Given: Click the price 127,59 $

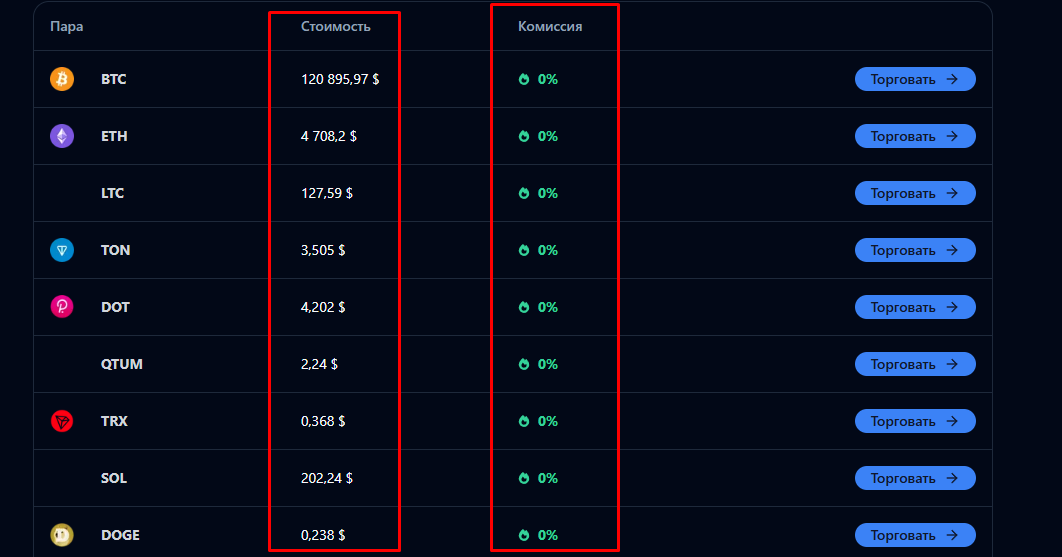Looking at the screenshot, I should click(326, 193).
